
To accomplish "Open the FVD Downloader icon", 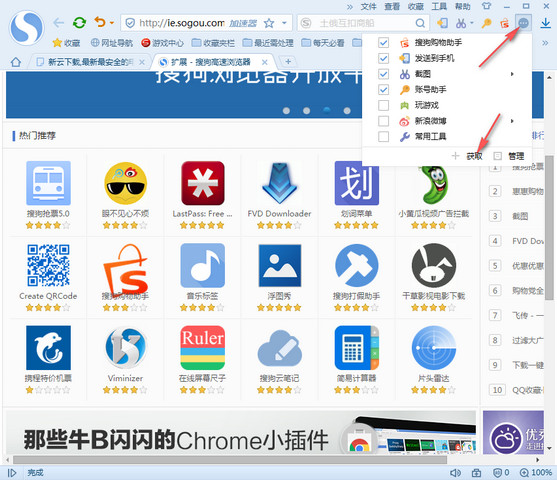I will (x=280, y=183).
